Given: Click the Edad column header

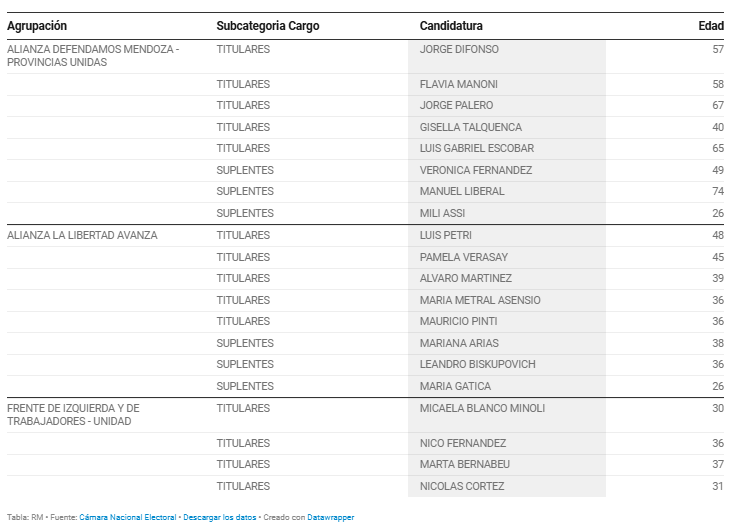Looking at the screenshot, I should [x=711, y=26].
